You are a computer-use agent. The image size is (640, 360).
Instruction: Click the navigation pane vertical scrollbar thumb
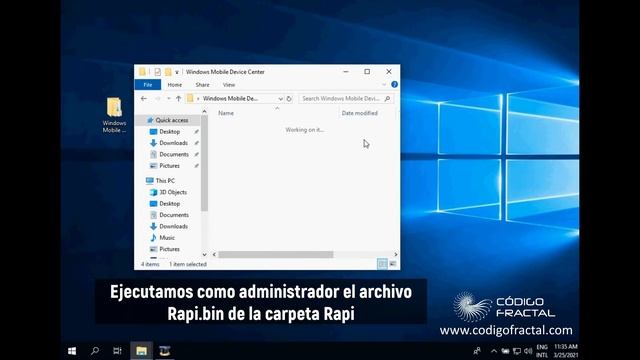(x=204, y=163)
